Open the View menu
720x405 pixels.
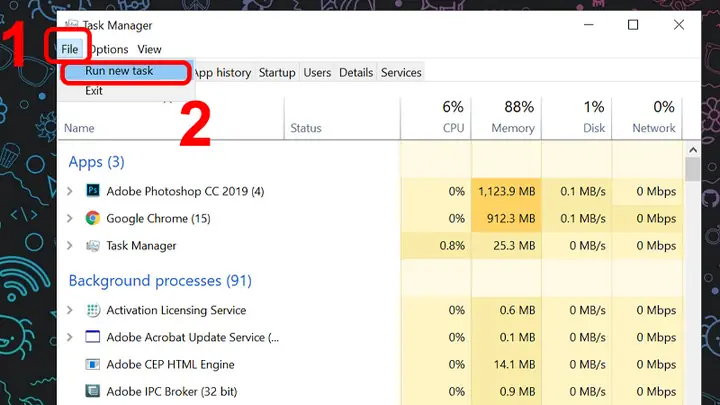pos(149,49)
